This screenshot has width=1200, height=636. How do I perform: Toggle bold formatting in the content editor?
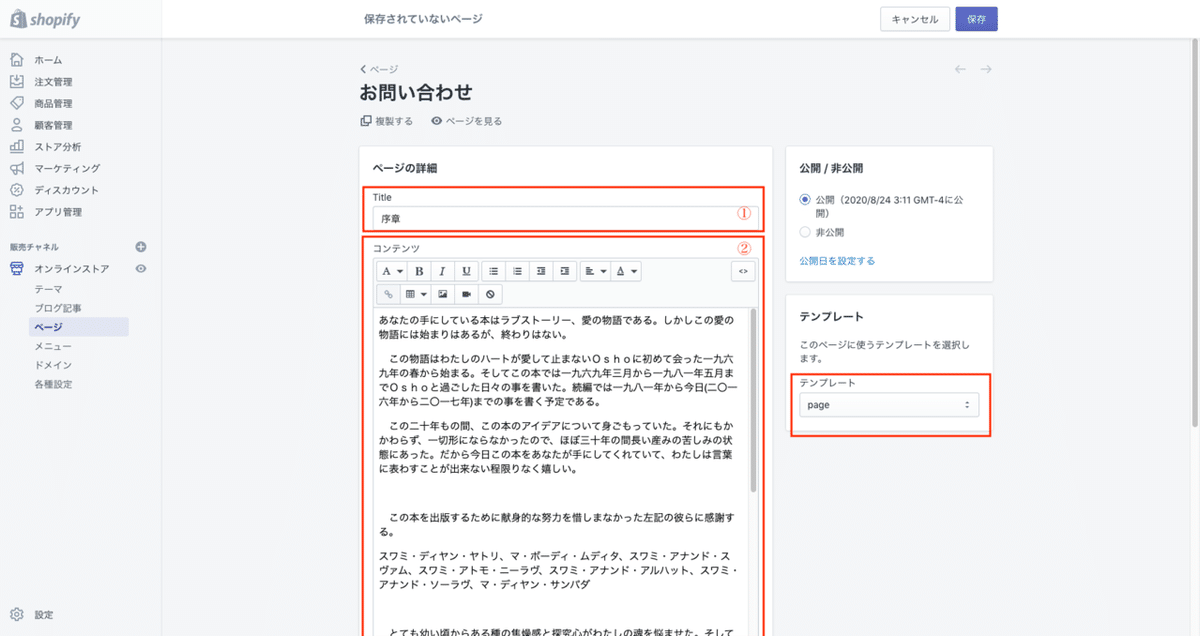coord(420,270)
